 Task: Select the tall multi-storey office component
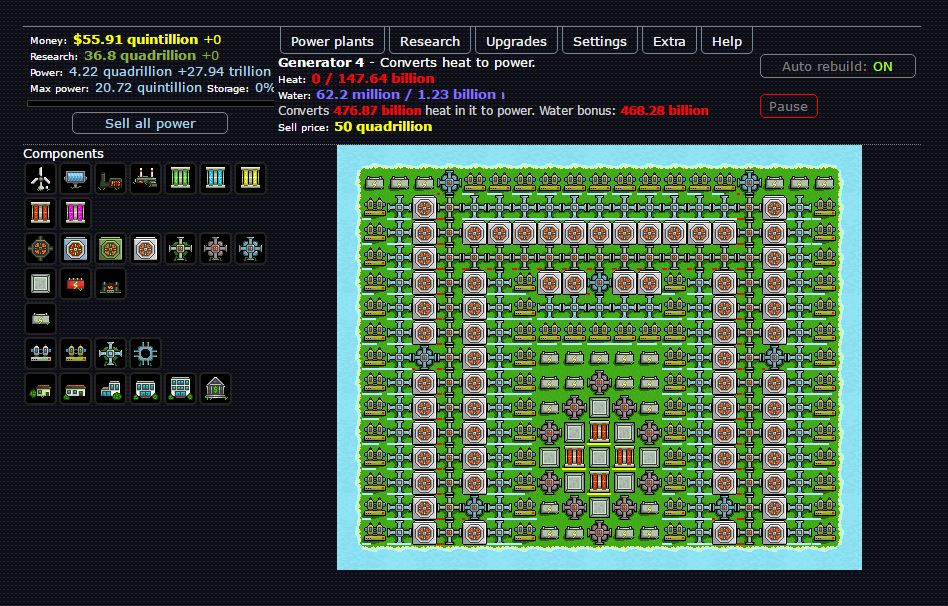click(181, 389)
